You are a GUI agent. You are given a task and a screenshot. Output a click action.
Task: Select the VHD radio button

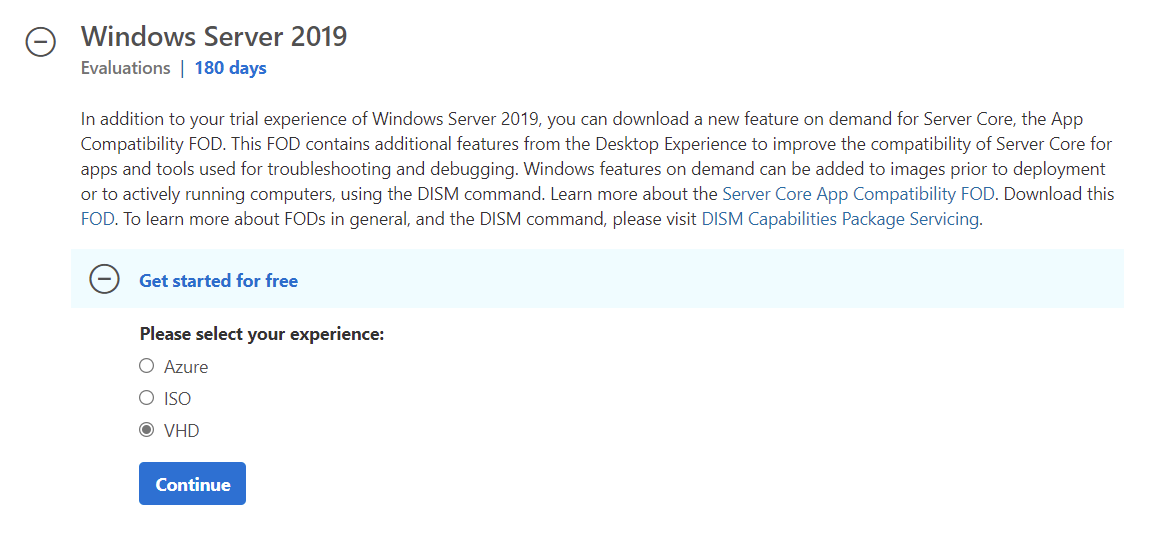pos(147,430)
